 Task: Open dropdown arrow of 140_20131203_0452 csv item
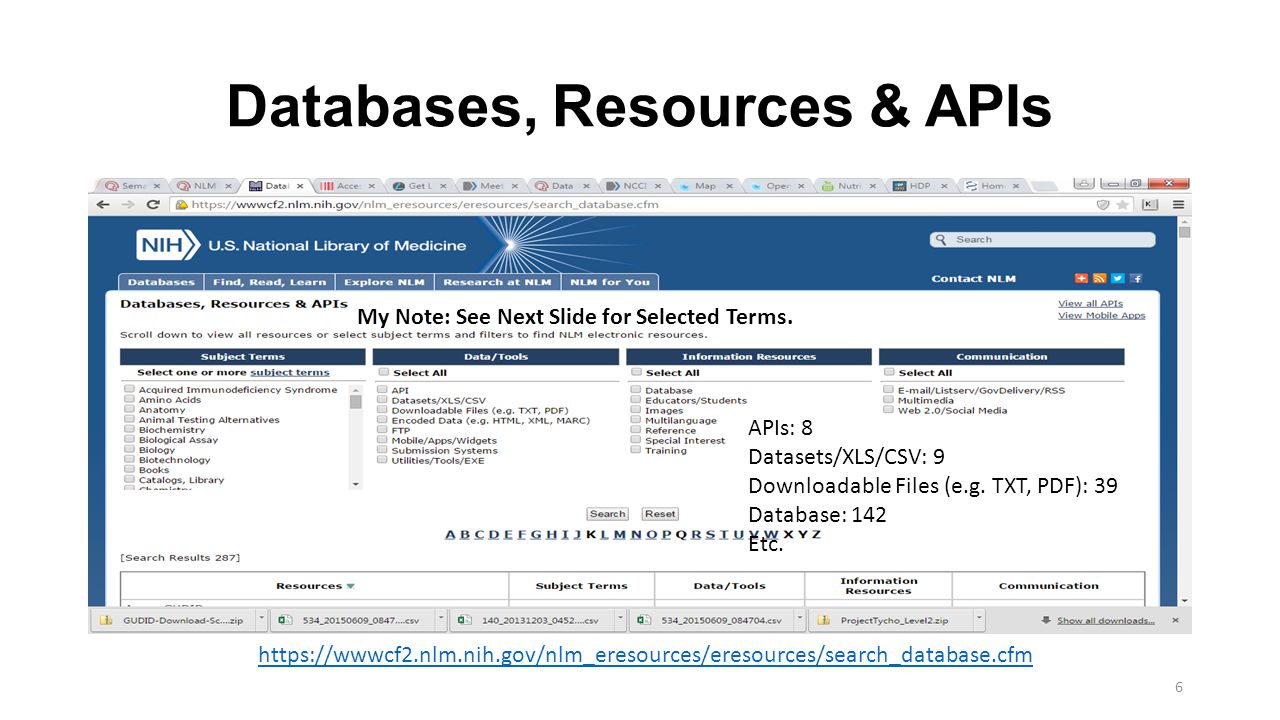pos(623,620)
